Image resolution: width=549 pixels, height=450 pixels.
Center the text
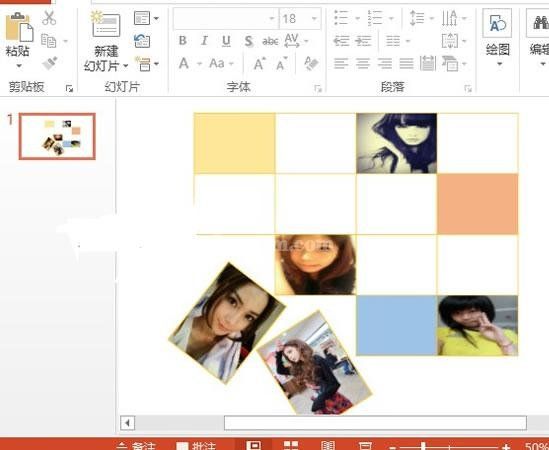click(363, 64)
